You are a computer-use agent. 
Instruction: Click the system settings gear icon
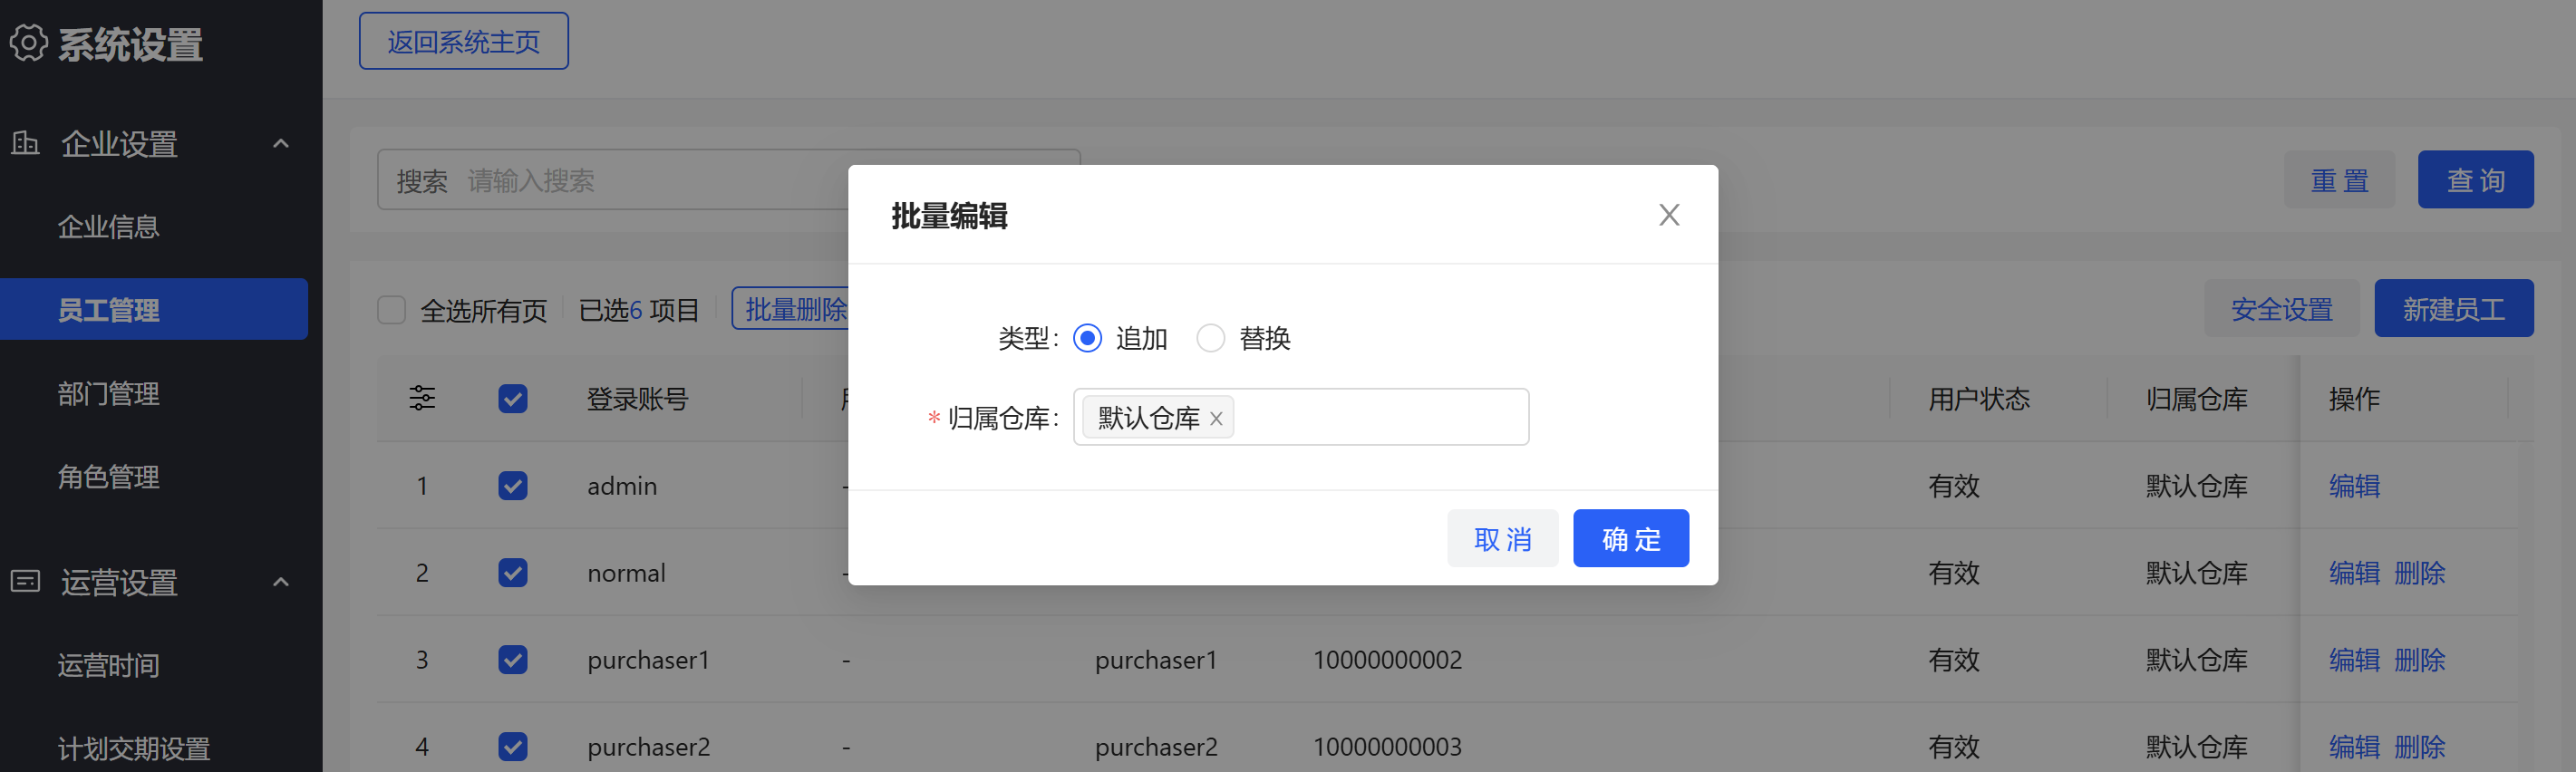[29, 43]
